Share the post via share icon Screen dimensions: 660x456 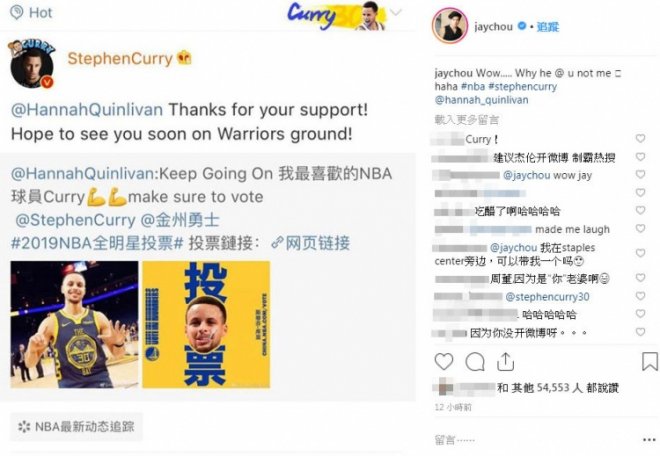point(505,362)
